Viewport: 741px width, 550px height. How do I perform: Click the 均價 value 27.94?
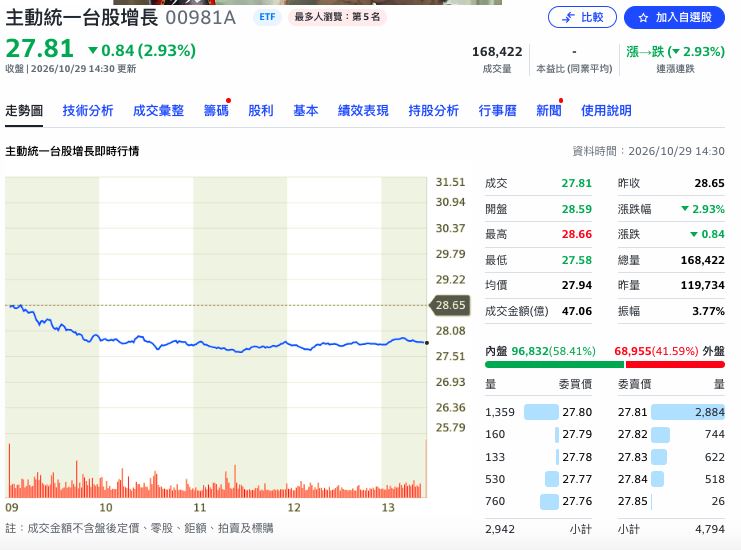(577, 285)
